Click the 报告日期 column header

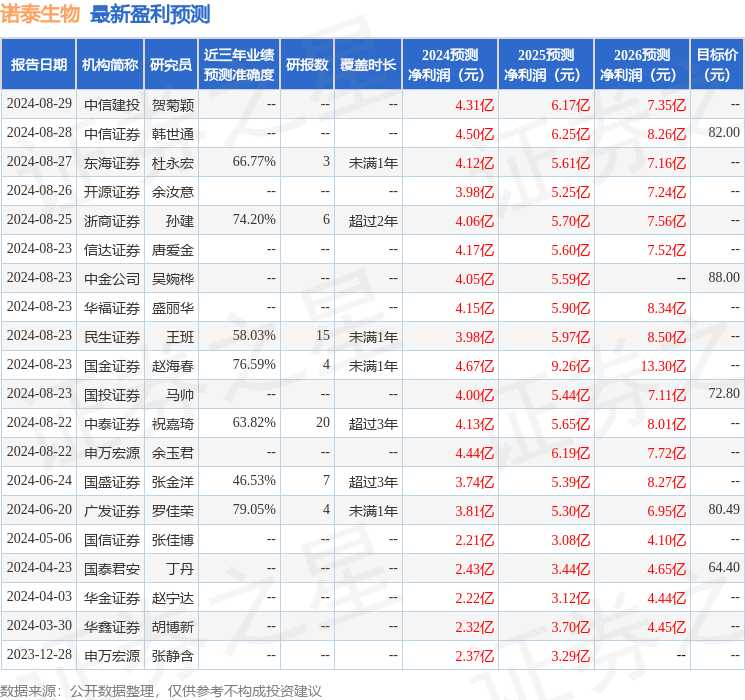point(38,65)
